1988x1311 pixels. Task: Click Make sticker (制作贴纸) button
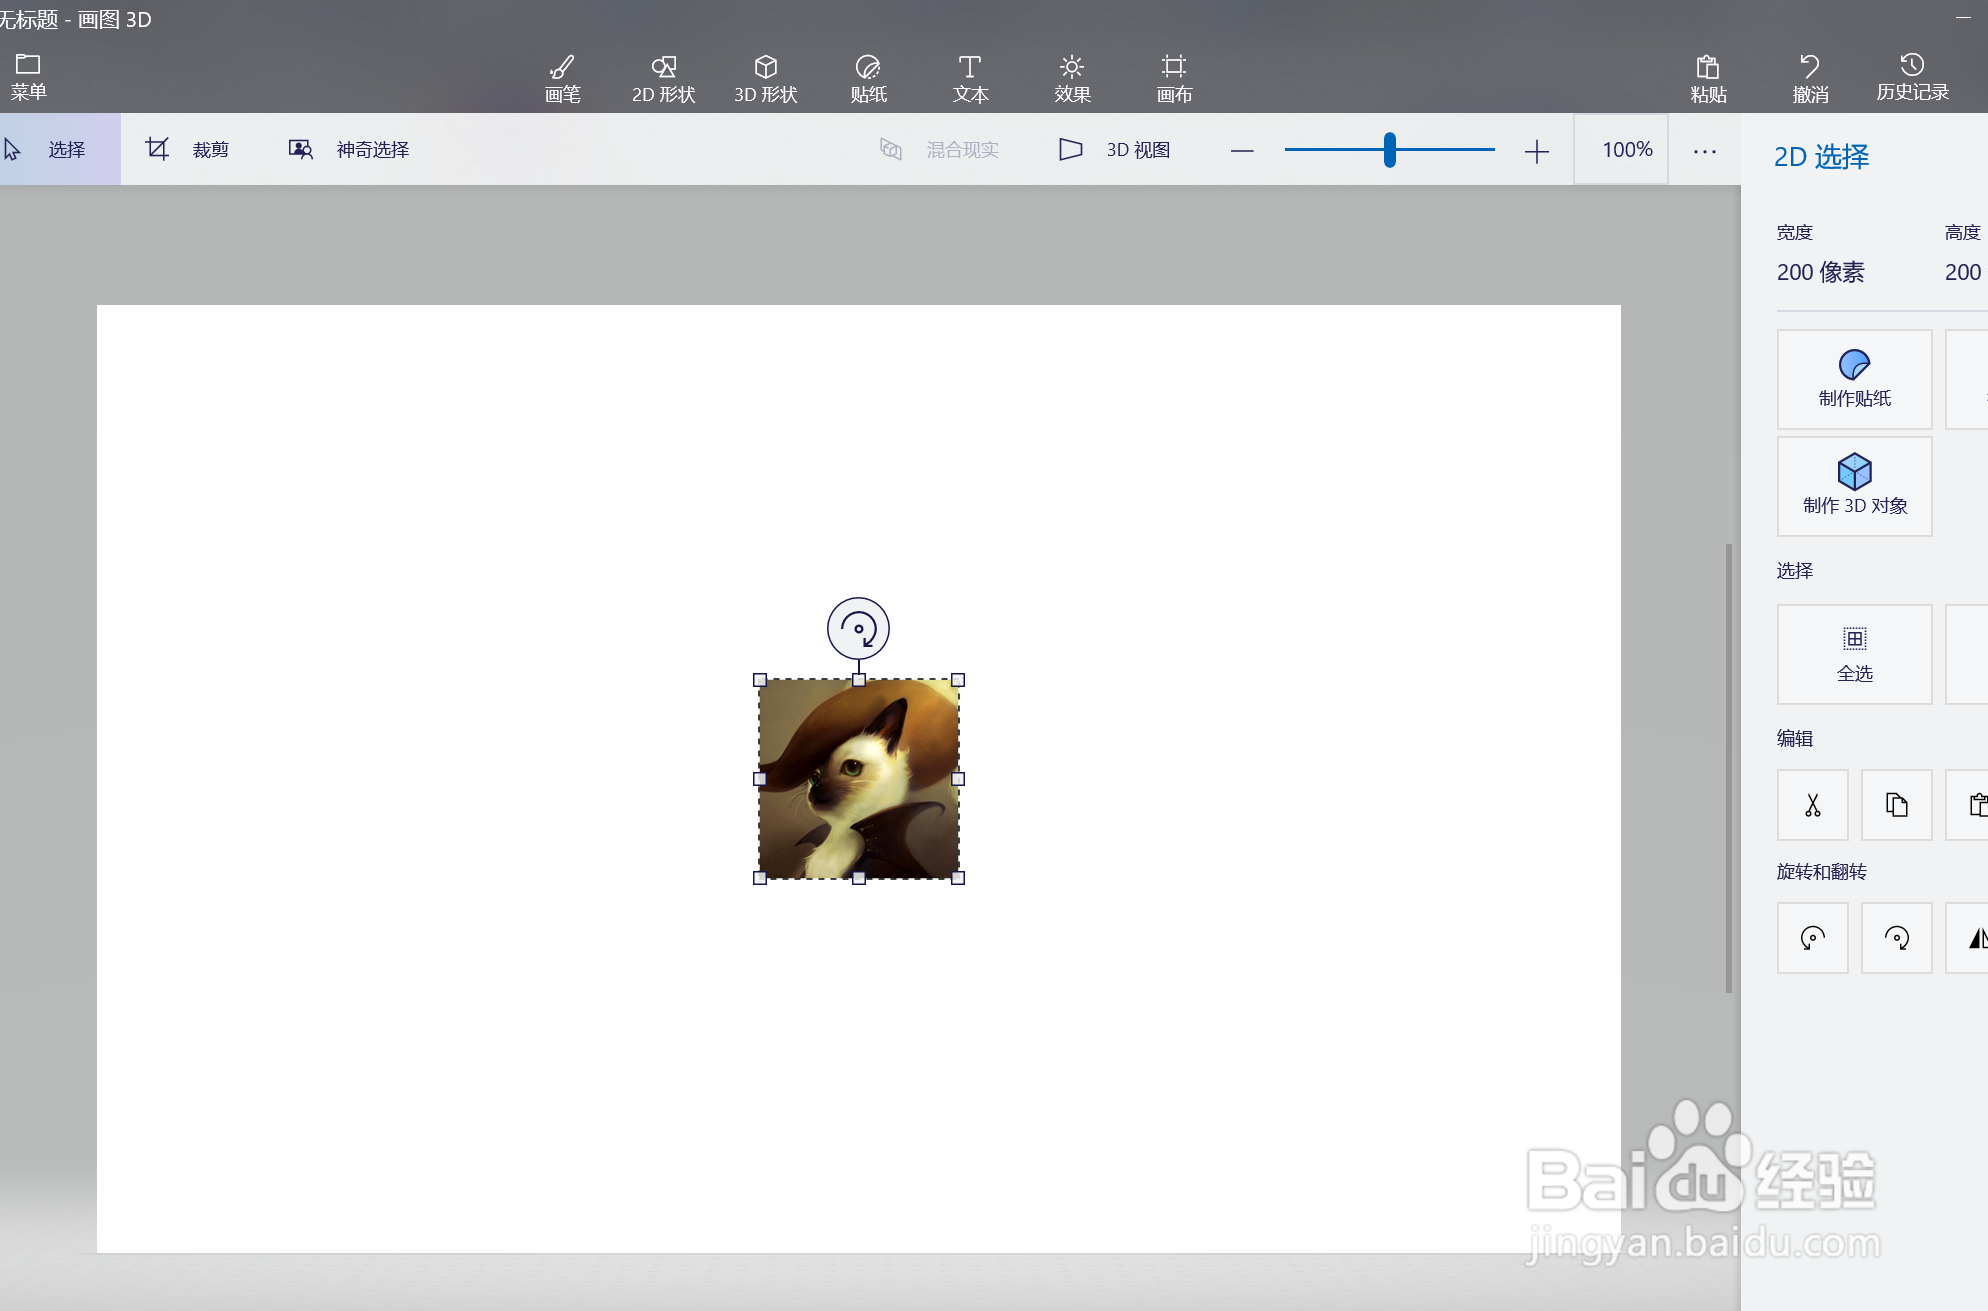[x=1854, y=379]
